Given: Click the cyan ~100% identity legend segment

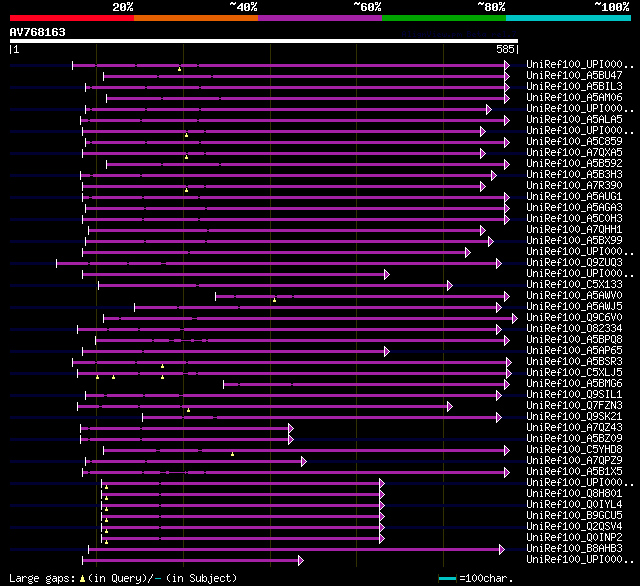Looking at the screenshot, I should point(569,18).
